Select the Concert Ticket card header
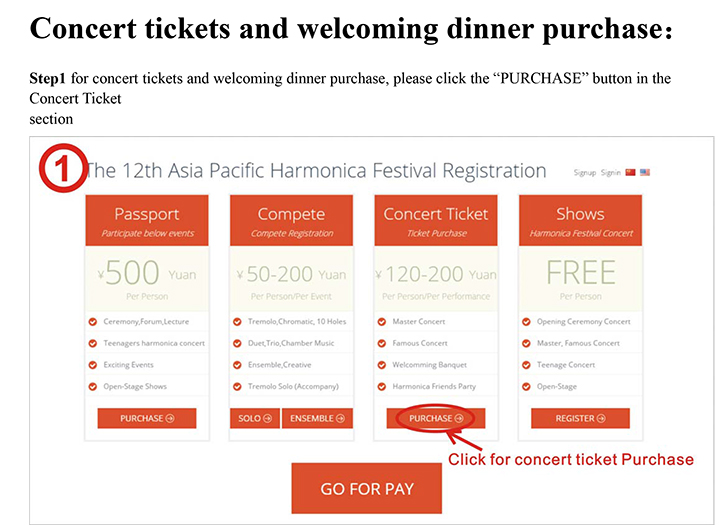This screenshot has height=525, width=723. [x=436, y=220]
